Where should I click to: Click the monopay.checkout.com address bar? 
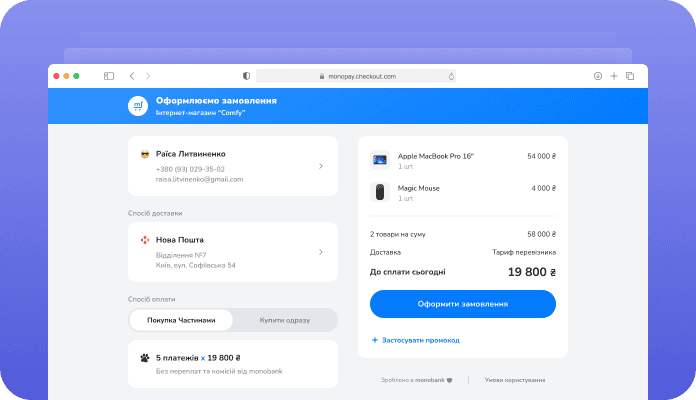356,76
